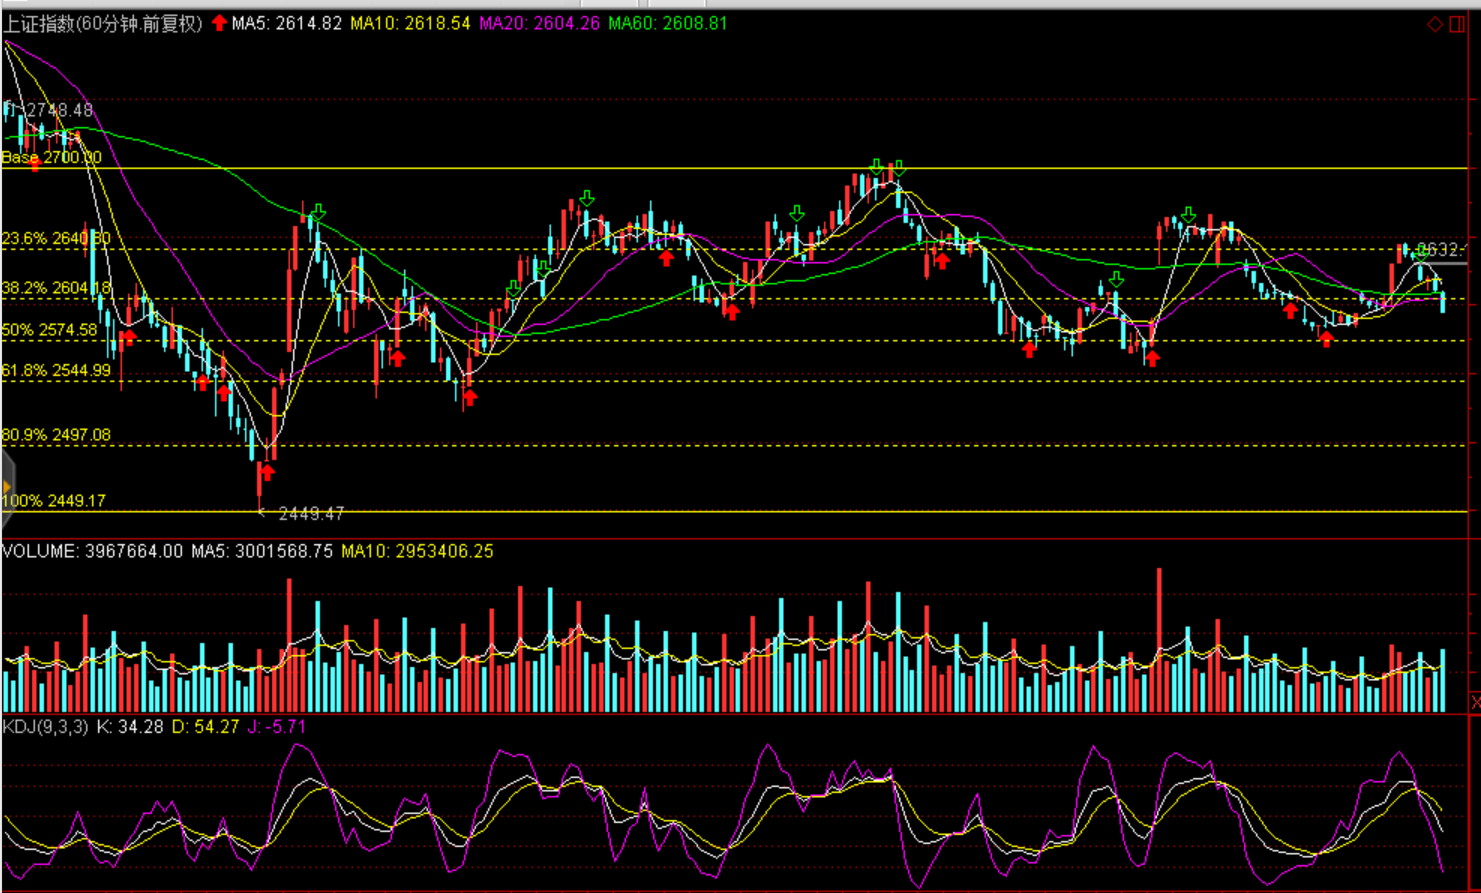Click the 61.8% 2544.99 retracement label
Image resolution: width=1481 pixels, height=893 pixels.
click(x=56, y=371)
